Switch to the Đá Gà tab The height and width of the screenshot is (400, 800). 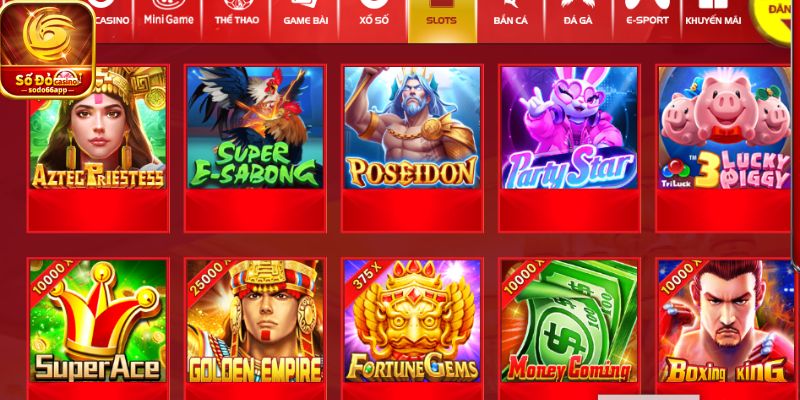(x=579, y=19)
